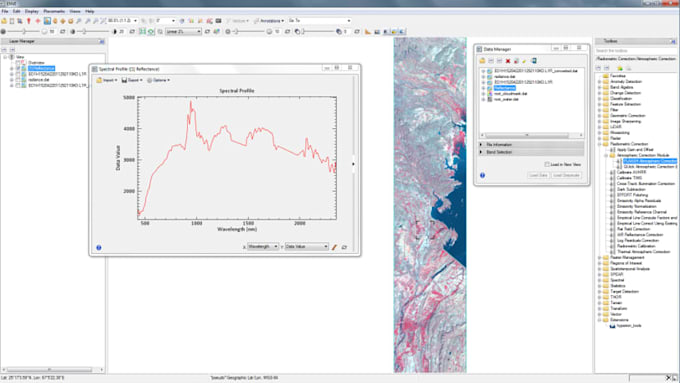Image resolution: width=680 pixels, height=383 pixels.
Task: Open the X axis Wavelength dropdown
Action: (x=263, y=246)
